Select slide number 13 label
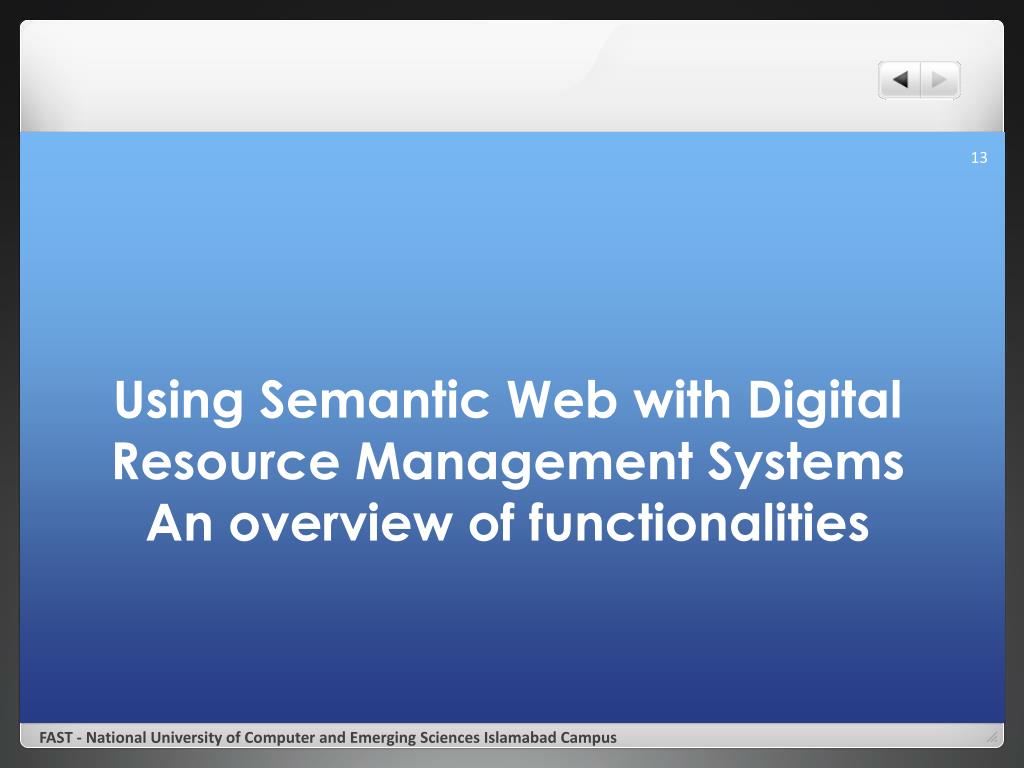This screenshot has height=768, width=1024. tap(978, 157)
